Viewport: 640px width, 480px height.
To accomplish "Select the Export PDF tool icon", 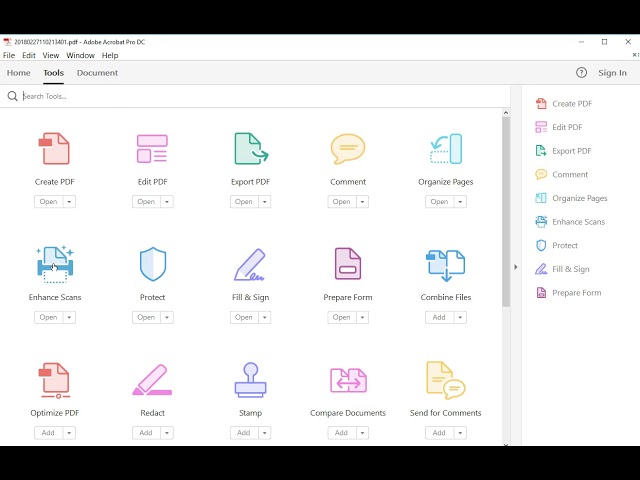I will pyautogui.click(x=250, y=149).
